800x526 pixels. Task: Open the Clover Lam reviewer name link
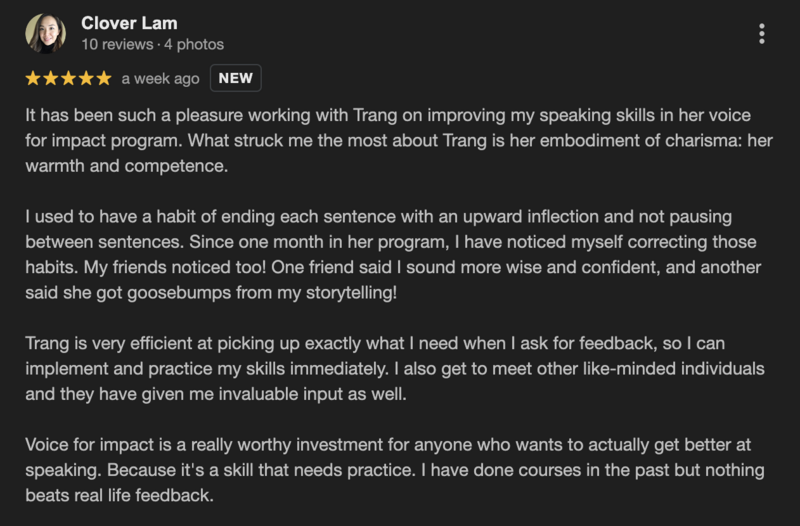click(x=128, y=23)
